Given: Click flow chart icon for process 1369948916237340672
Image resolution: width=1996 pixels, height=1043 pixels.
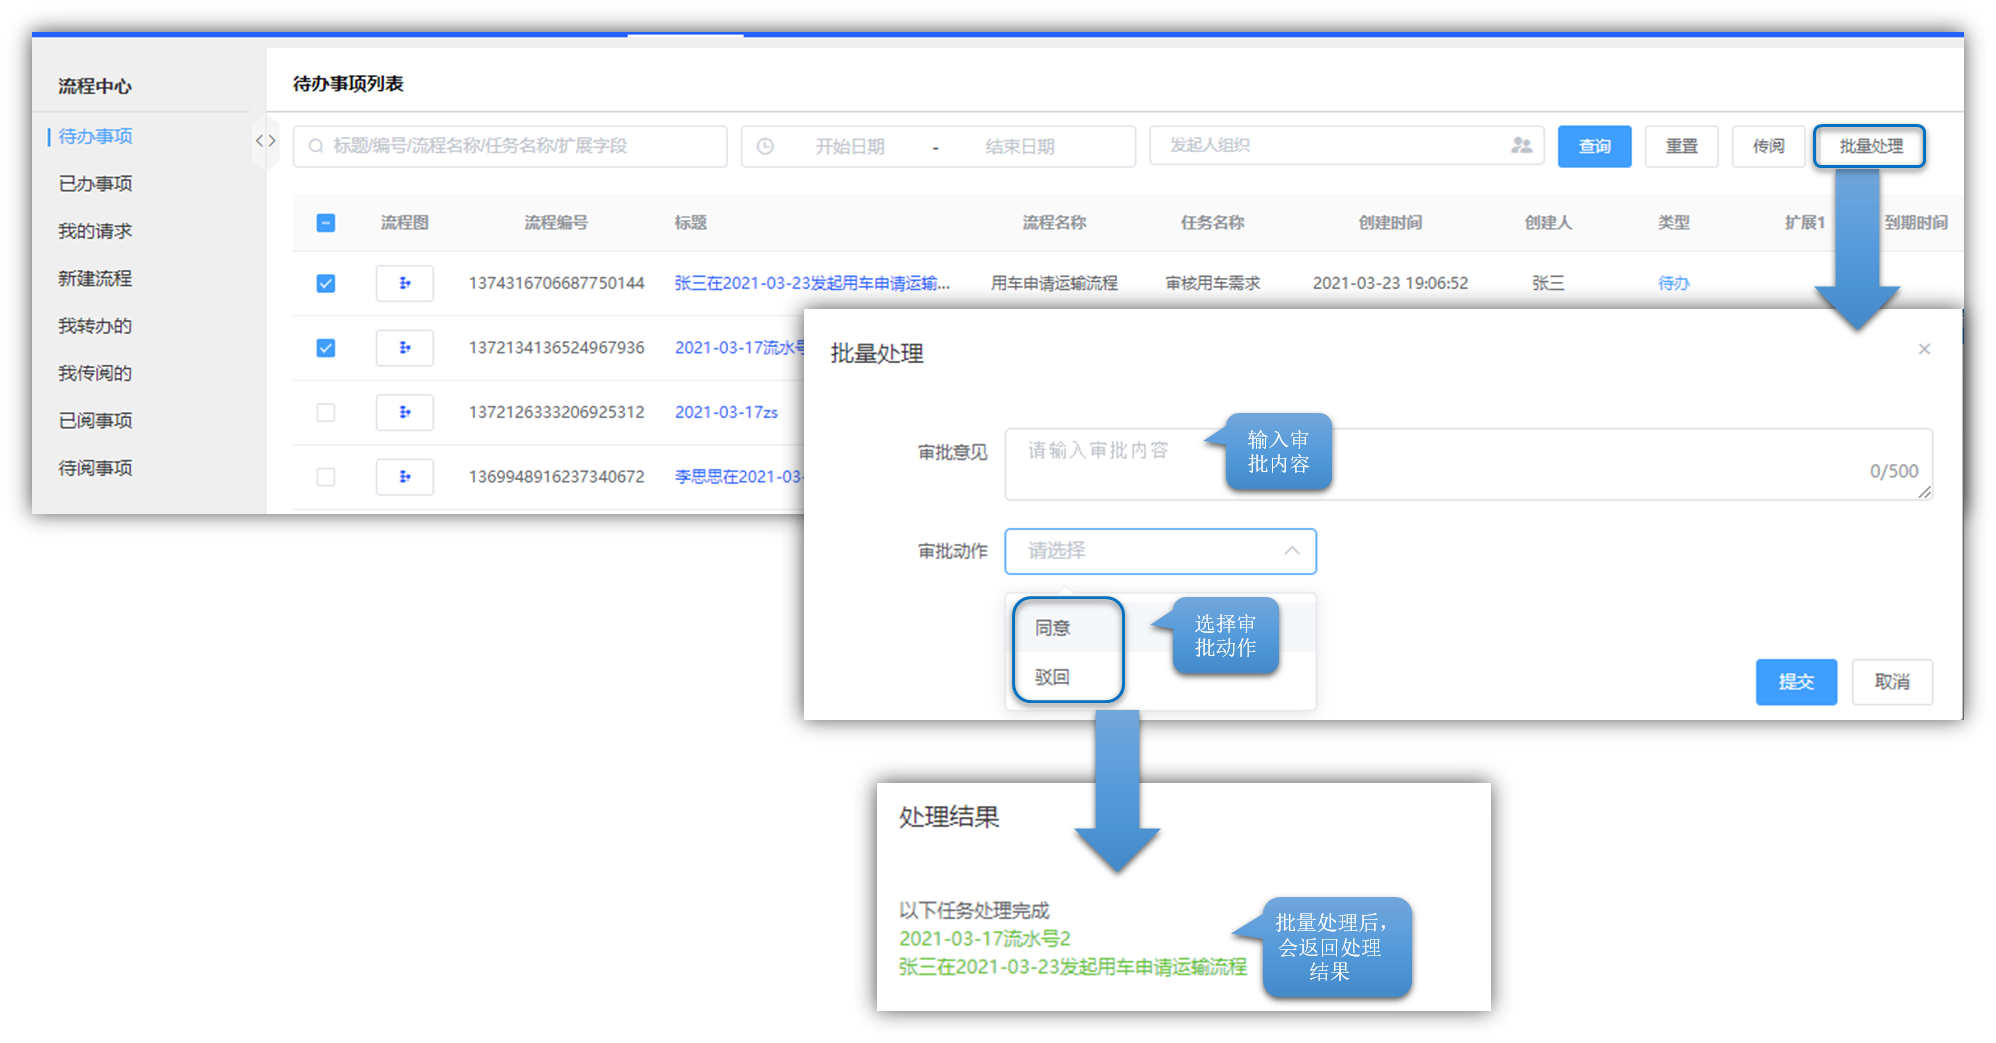Looking at the screenshot, I should coord(404,477).
